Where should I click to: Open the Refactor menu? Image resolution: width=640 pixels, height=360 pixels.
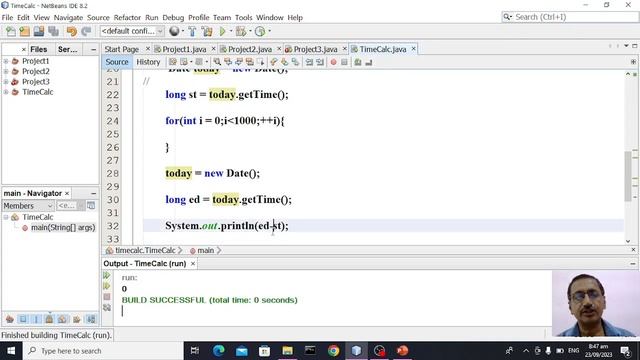(127, 18)
